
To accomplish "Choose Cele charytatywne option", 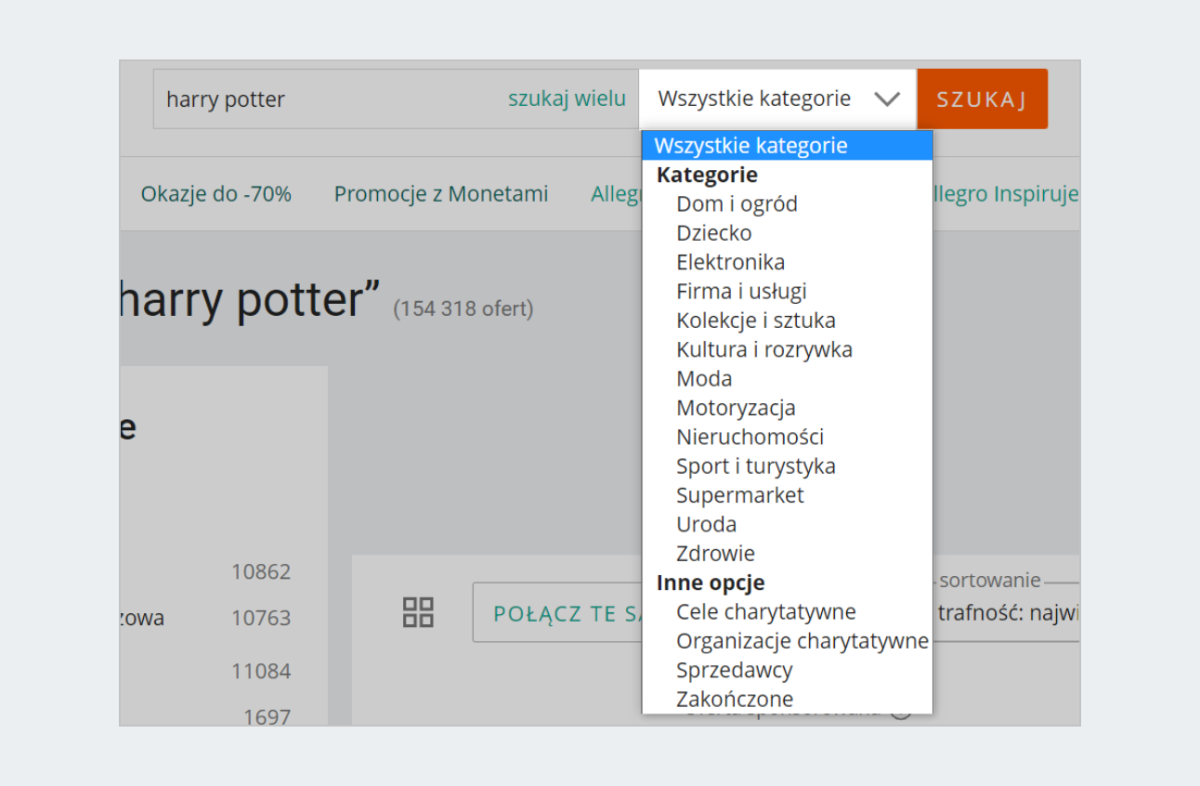I will tap(765, 611).
